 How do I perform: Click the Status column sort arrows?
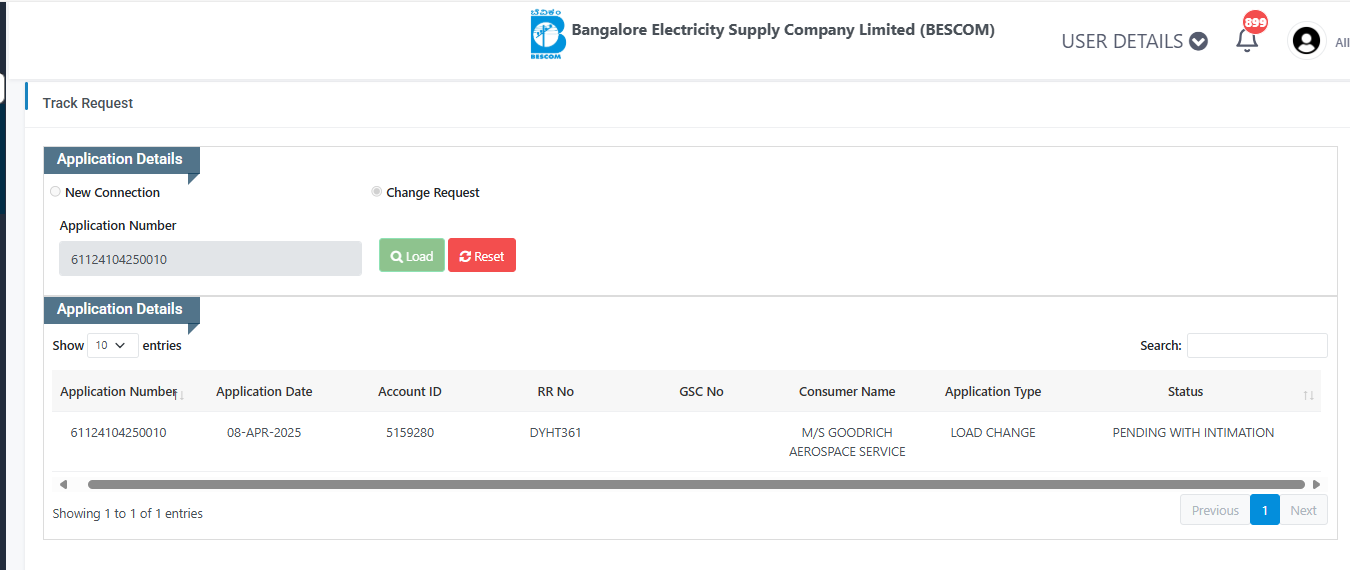[1308, 396]
